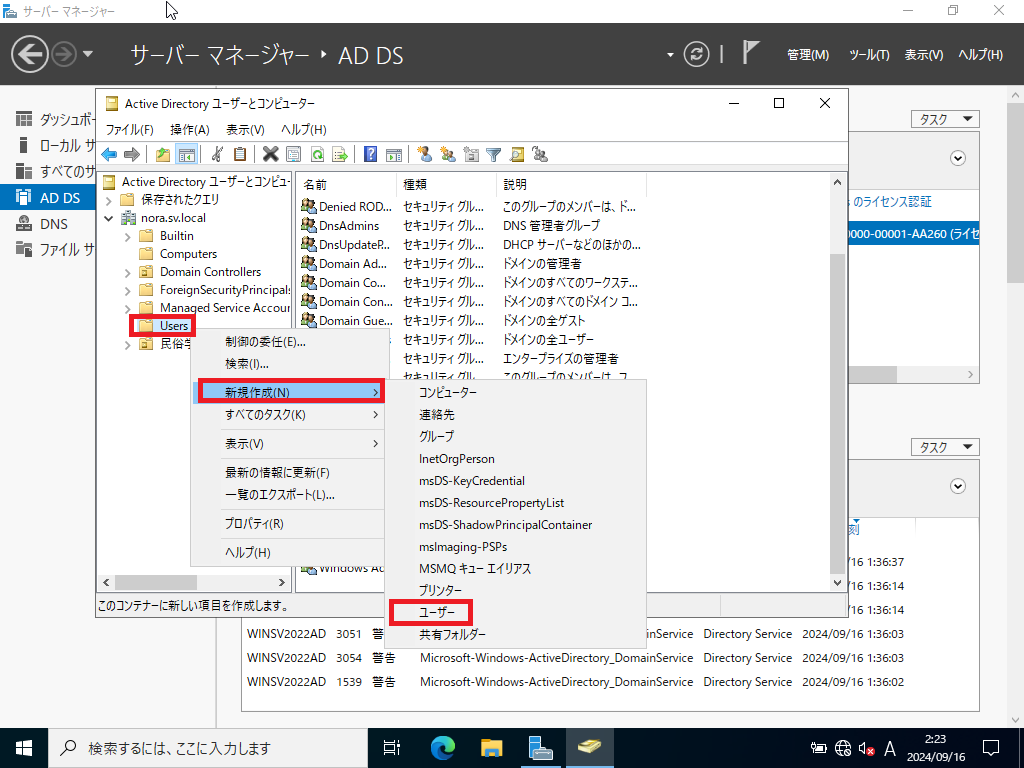Click the create new group toolbar icon

click(447, 154)
